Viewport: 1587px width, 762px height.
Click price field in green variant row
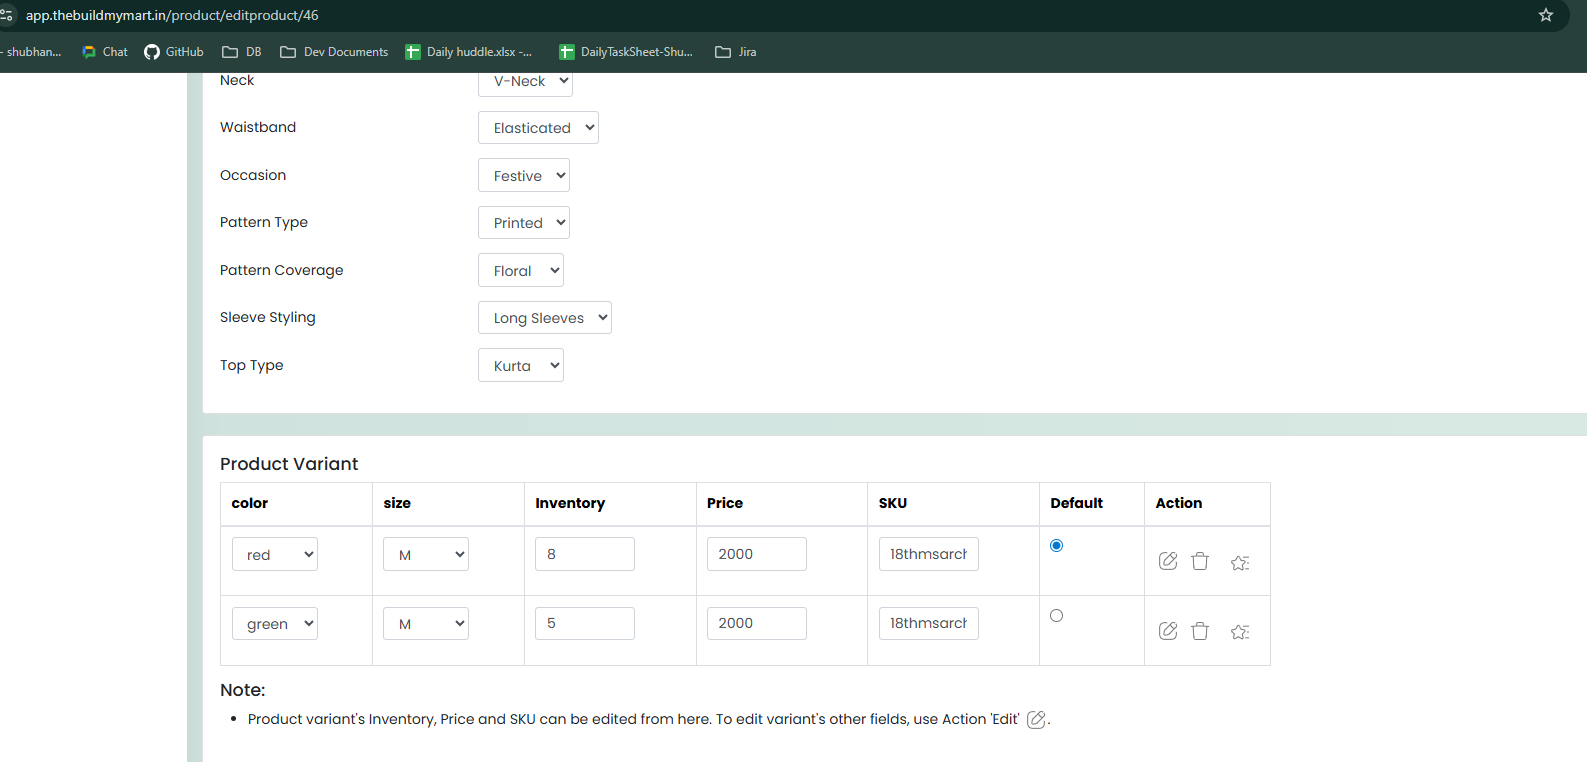[x=757, y=623]
